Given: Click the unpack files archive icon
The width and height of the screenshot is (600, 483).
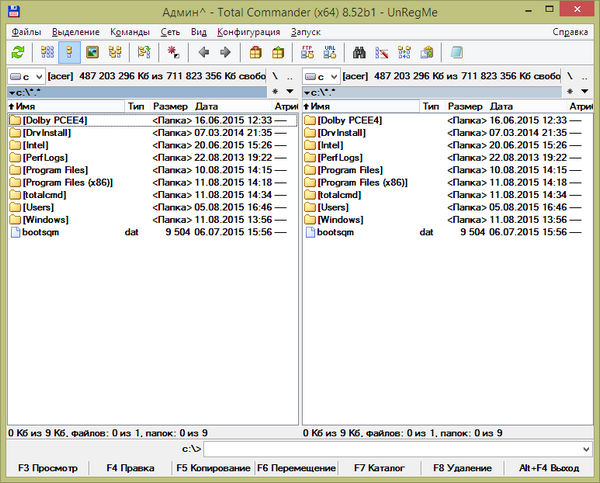Looking at the screenshot, I should click(278, 52).
